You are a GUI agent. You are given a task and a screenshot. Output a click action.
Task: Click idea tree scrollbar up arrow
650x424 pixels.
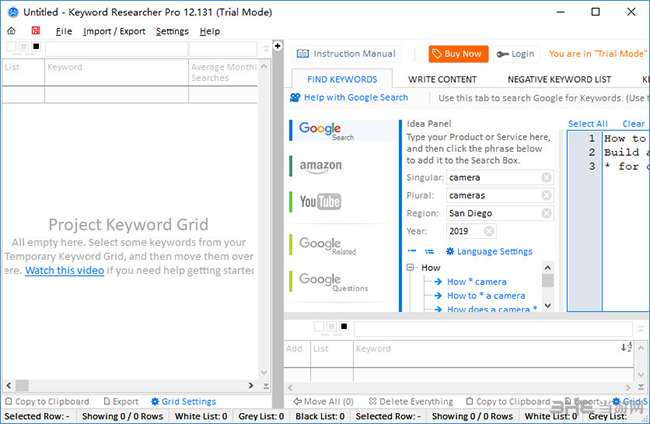click(548, 268)
